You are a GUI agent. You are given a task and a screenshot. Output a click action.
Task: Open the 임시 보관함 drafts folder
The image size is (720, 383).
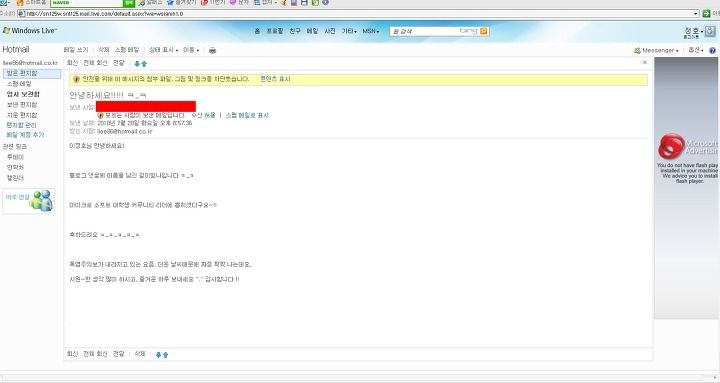pyautogui.click(x=23, y=94)
